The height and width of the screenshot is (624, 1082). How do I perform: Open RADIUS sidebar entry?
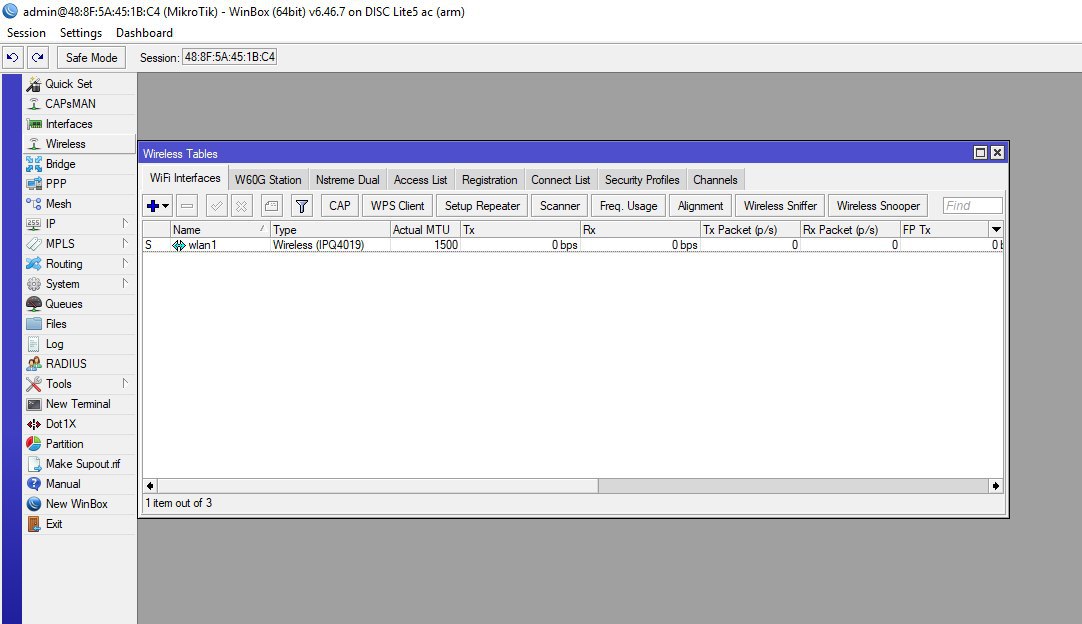tap(79, 364)
